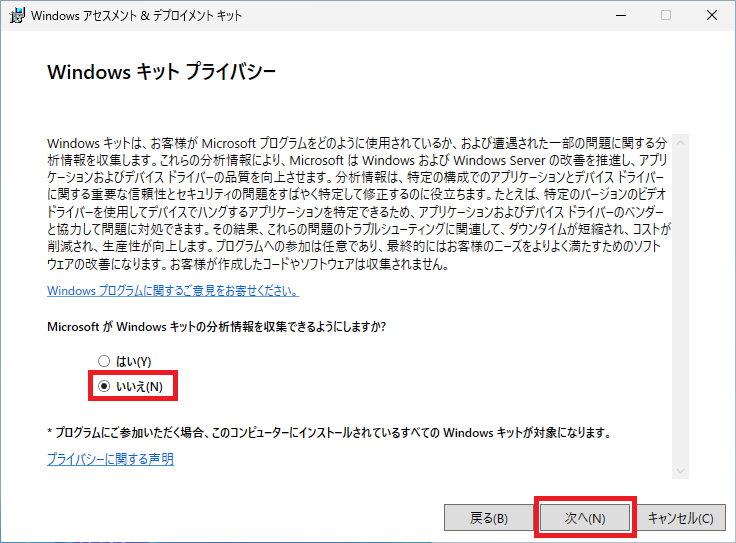Cancel setup with キャンセル(C) button
Screen dimensions: 736x543
[x=681, y=518]
